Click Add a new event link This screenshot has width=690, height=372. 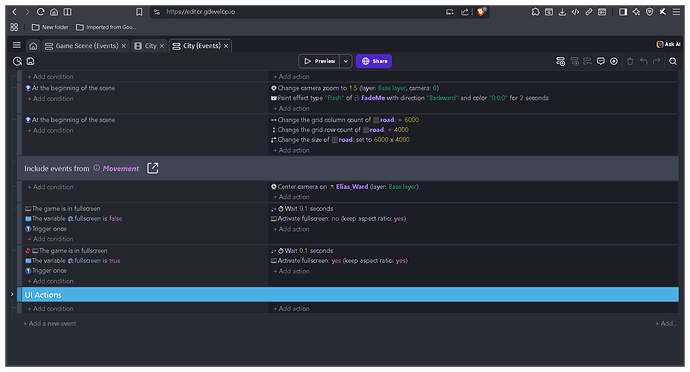pos(50,324)
